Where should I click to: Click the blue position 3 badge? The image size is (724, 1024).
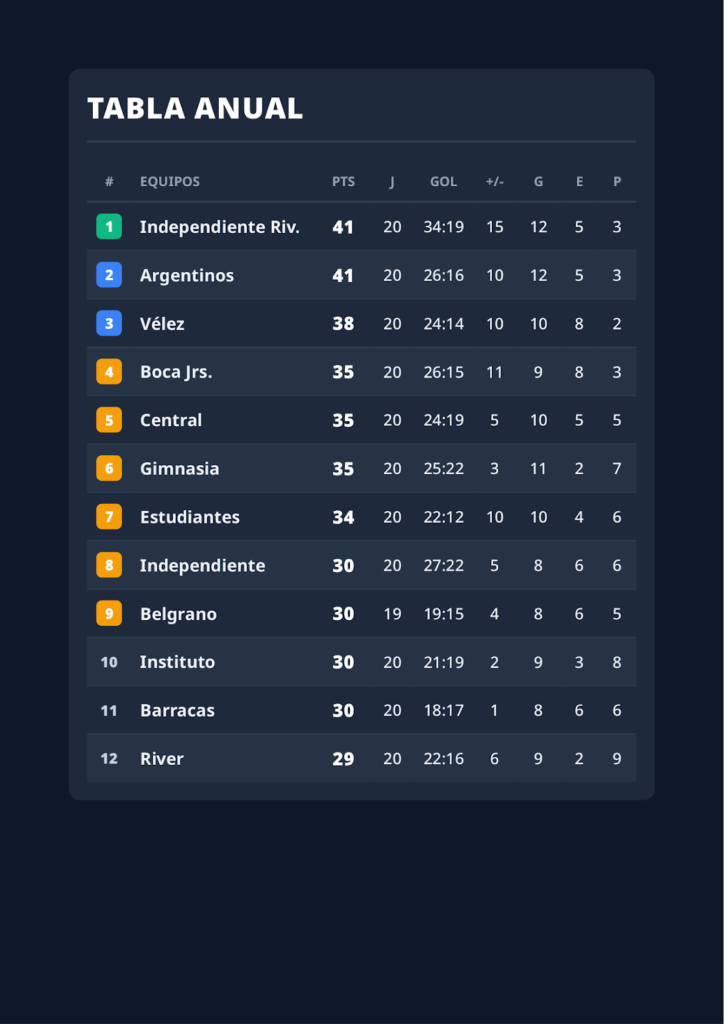coord(109,323)
